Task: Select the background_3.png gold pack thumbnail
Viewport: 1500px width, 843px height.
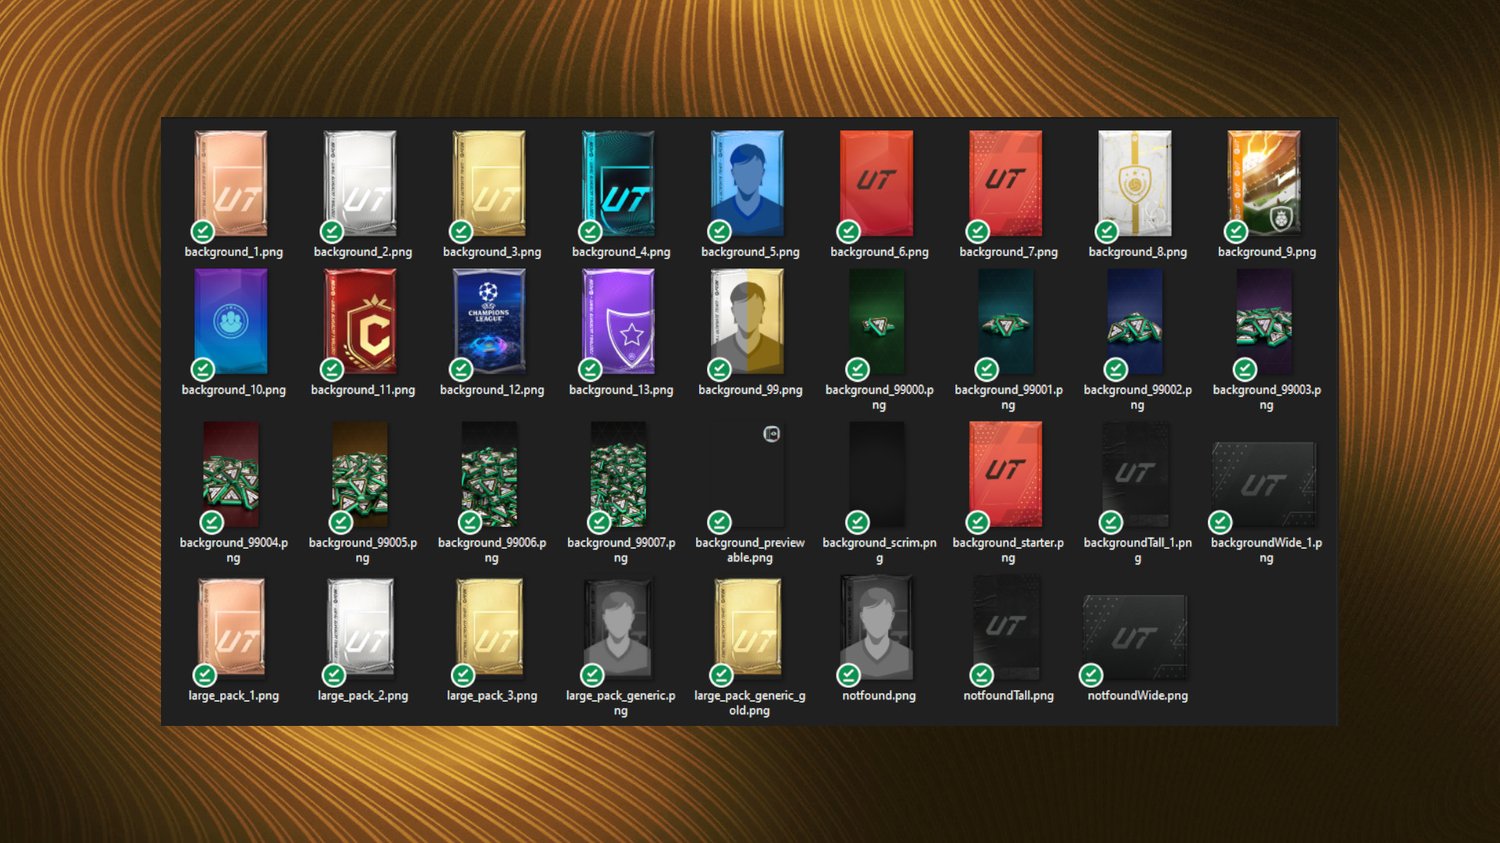Action: click(489, 184)
